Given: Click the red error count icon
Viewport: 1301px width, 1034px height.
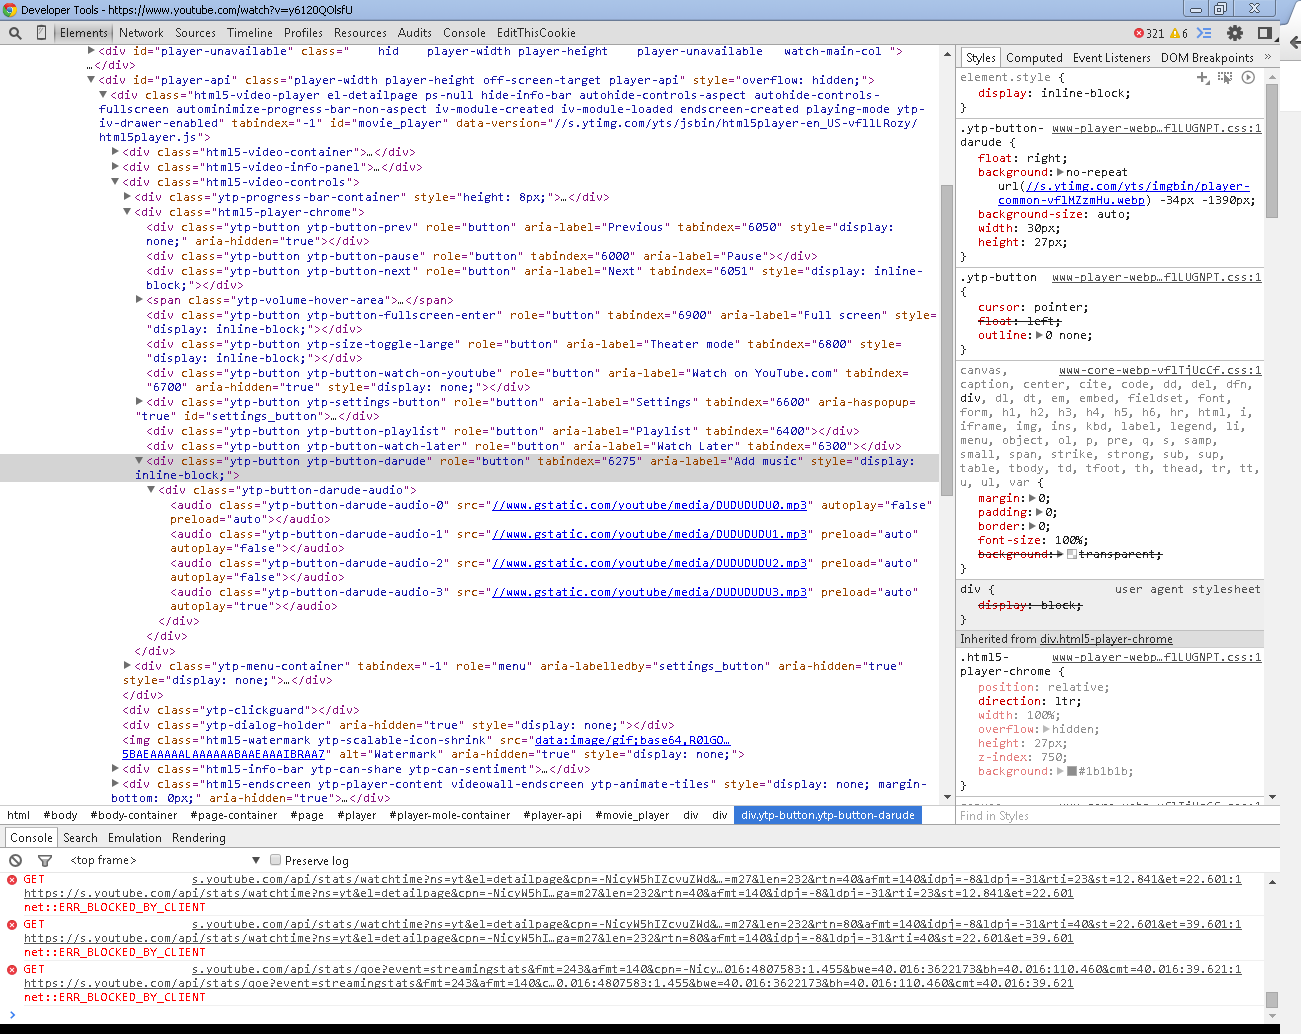Looking at the screenshot, I should point(1139,33).
